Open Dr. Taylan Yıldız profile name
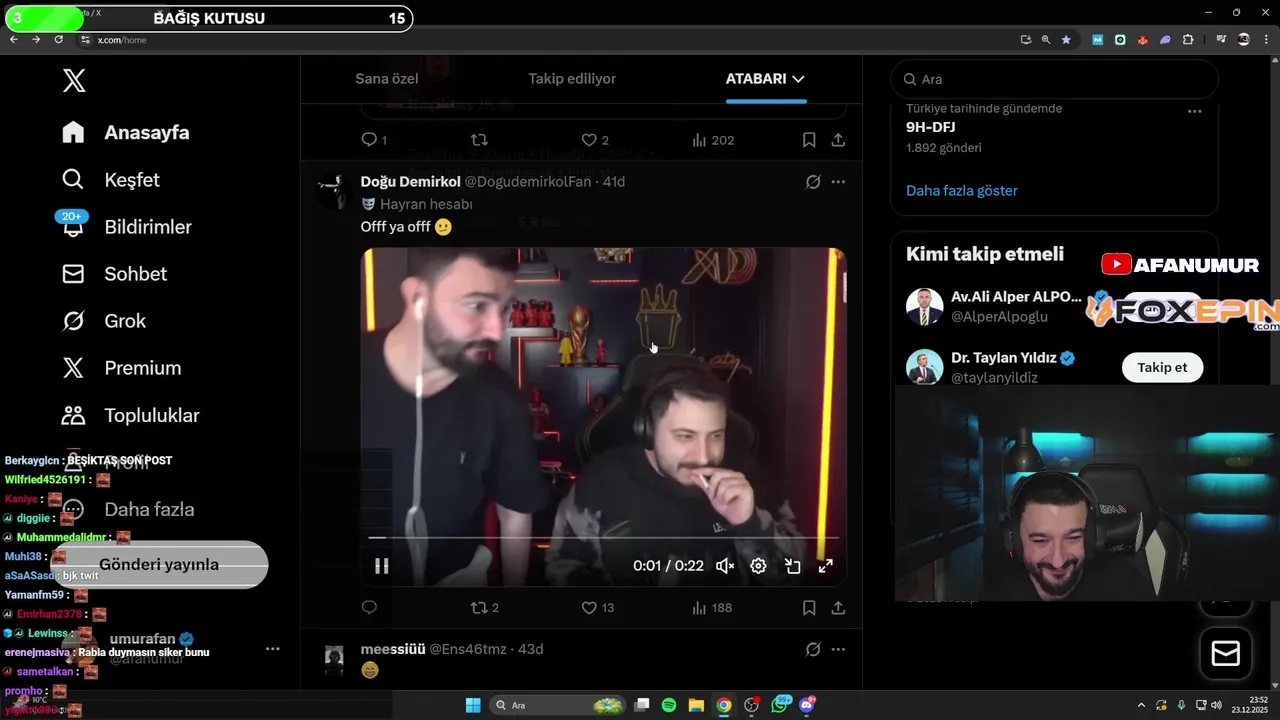Image resolution: width=1280 pixels, height=720 pixels. pos(1003,358)
